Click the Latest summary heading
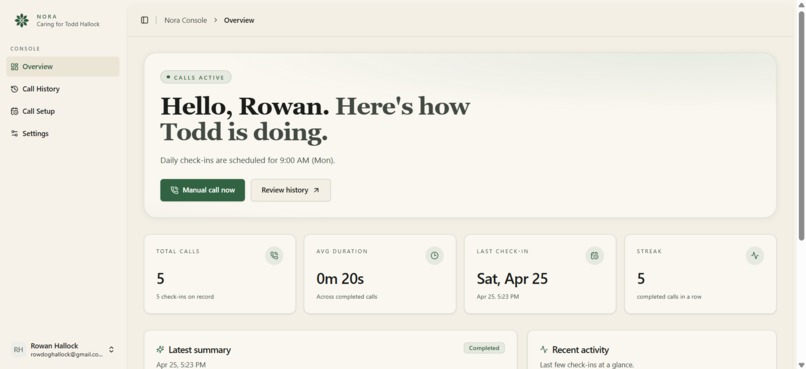The image size is (806, 369). point(199,350)
